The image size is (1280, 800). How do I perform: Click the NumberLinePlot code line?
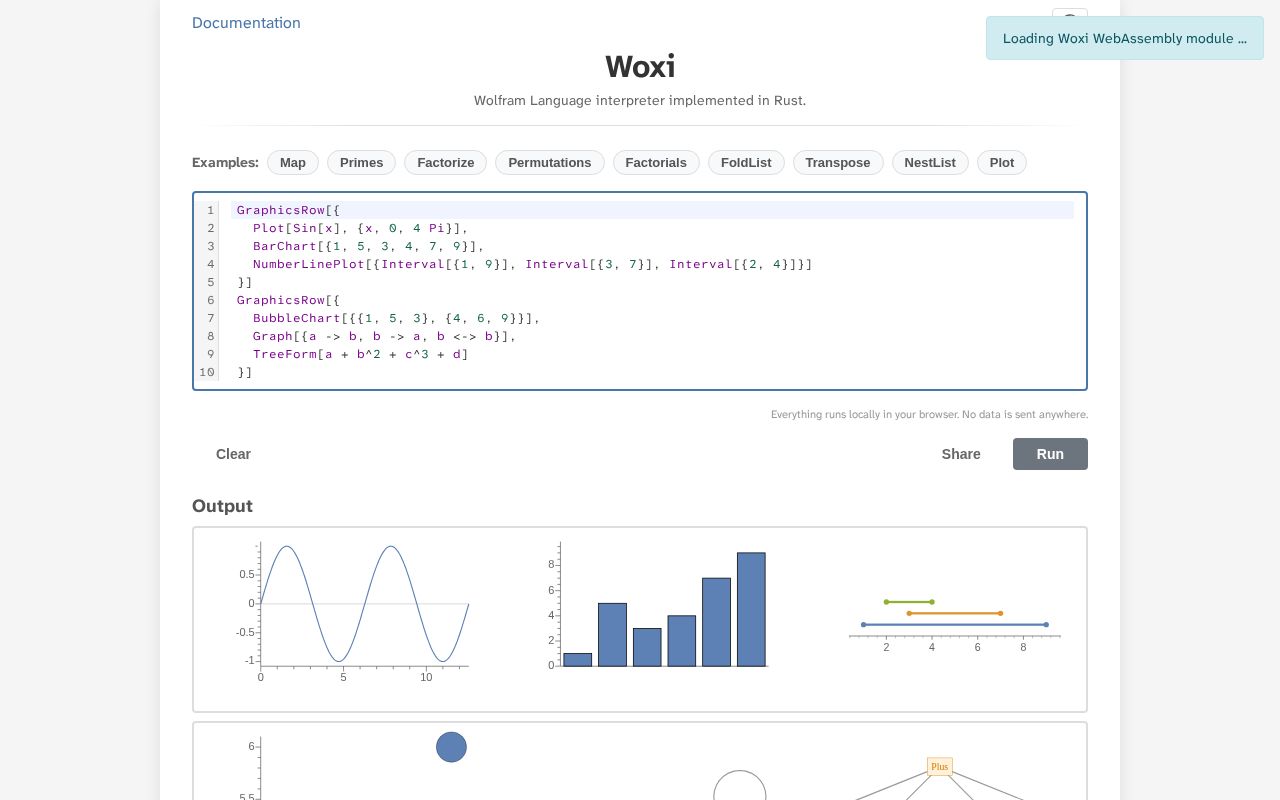[652, 264]
